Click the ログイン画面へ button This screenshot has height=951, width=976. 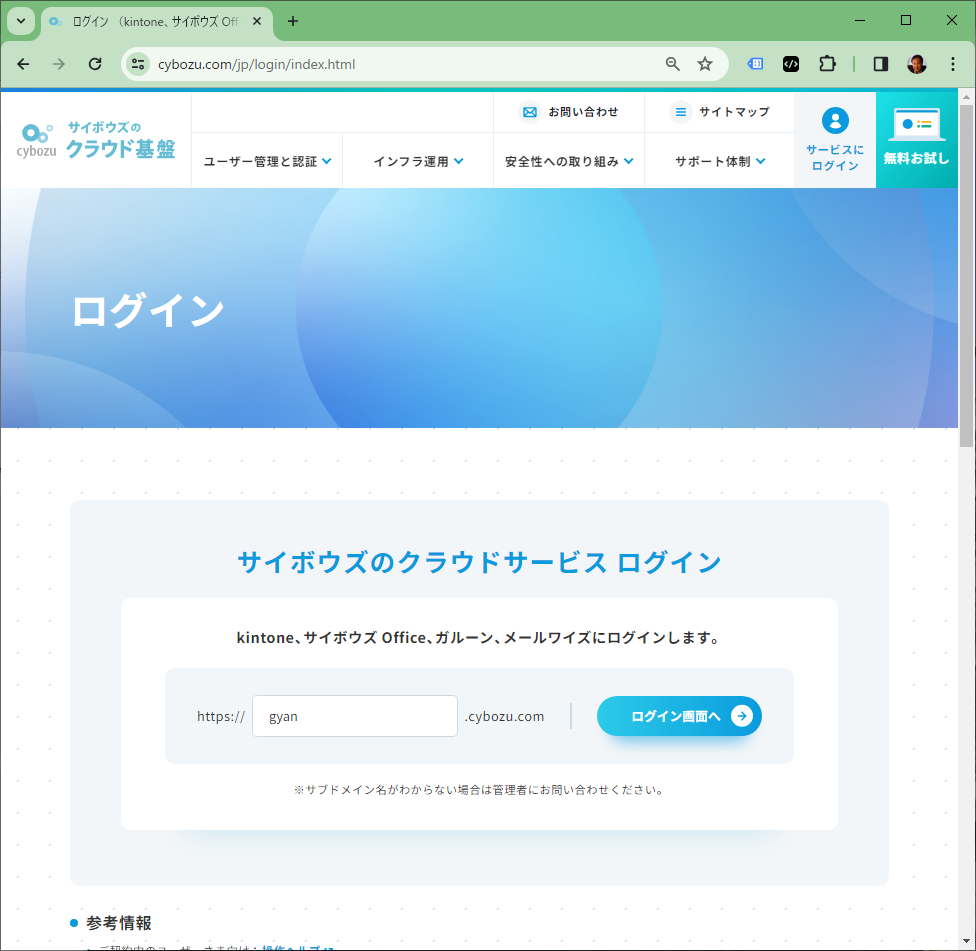click(x=679, y=716)
